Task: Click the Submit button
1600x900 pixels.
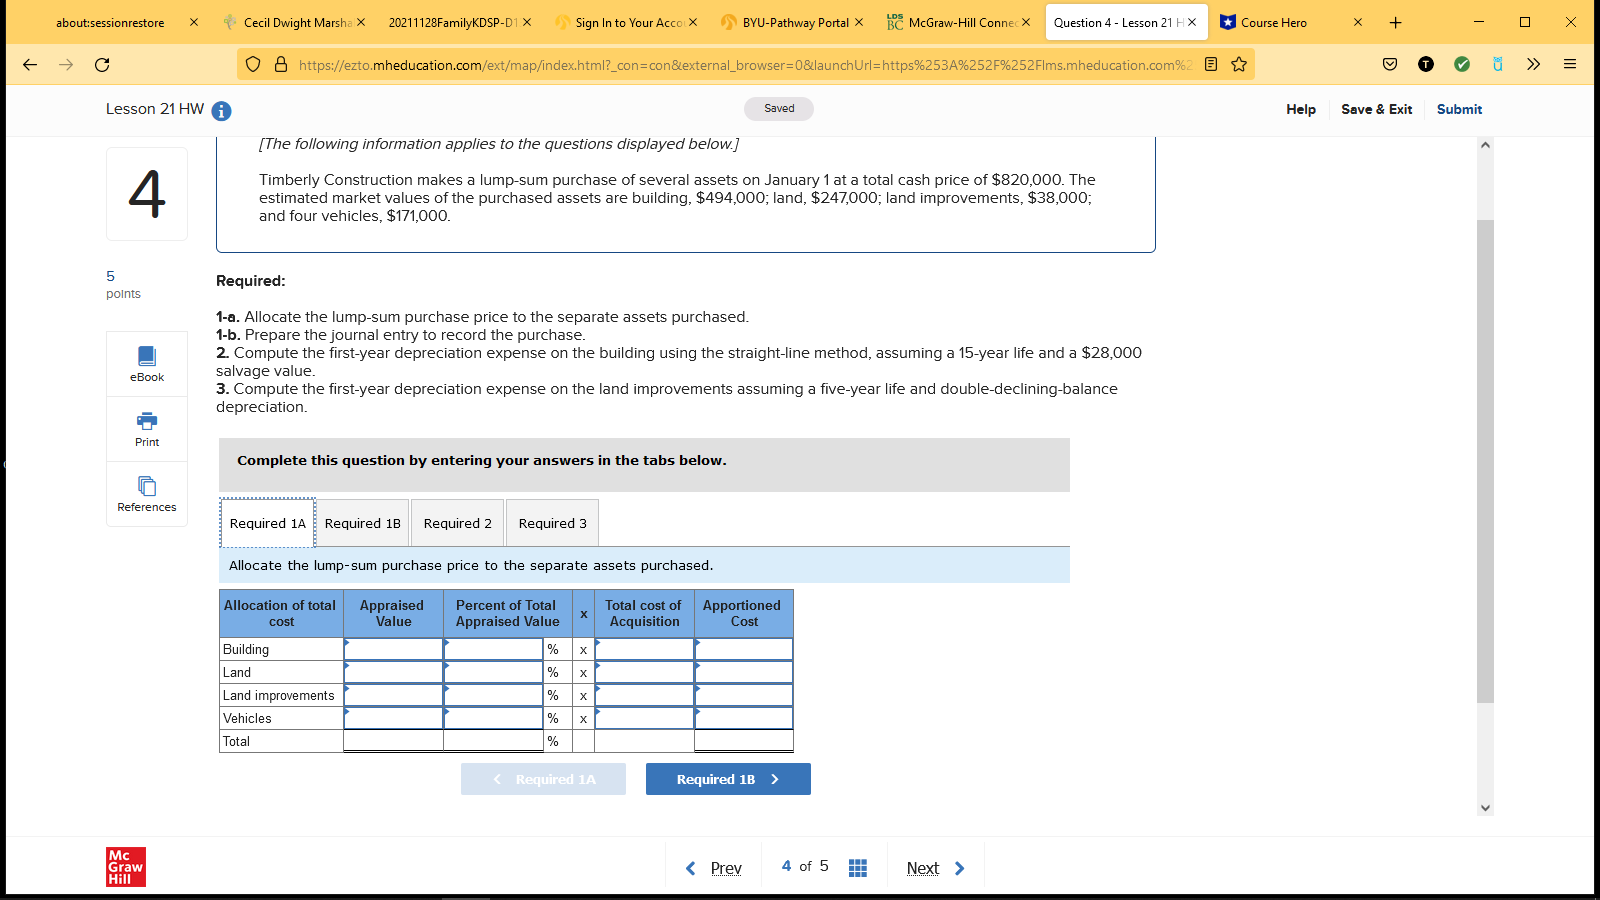Action: [1459, 109]
